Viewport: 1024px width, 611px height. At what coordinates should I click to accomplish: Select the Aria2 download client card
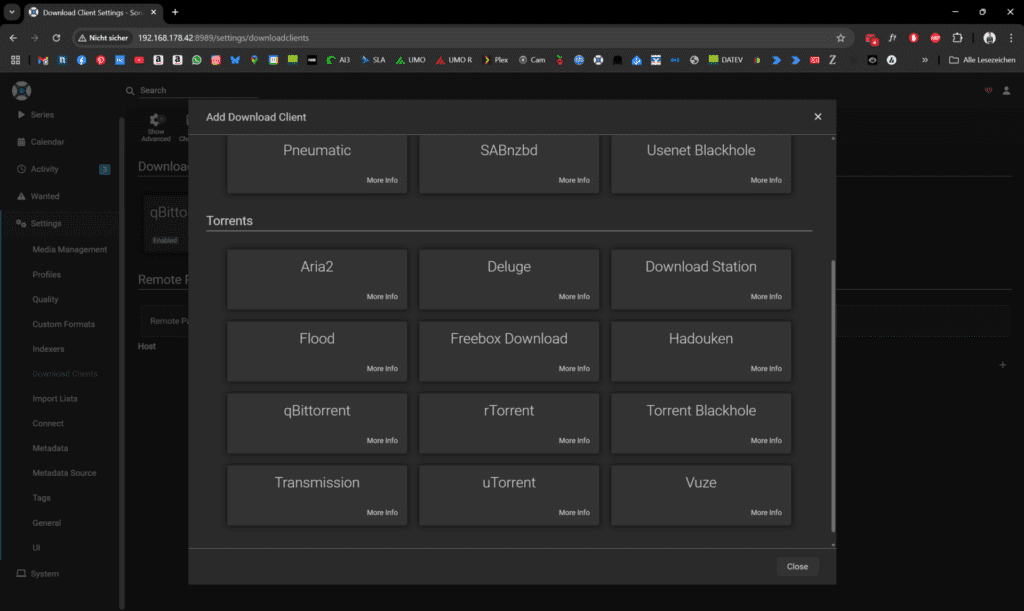click(x=317, y=279)
